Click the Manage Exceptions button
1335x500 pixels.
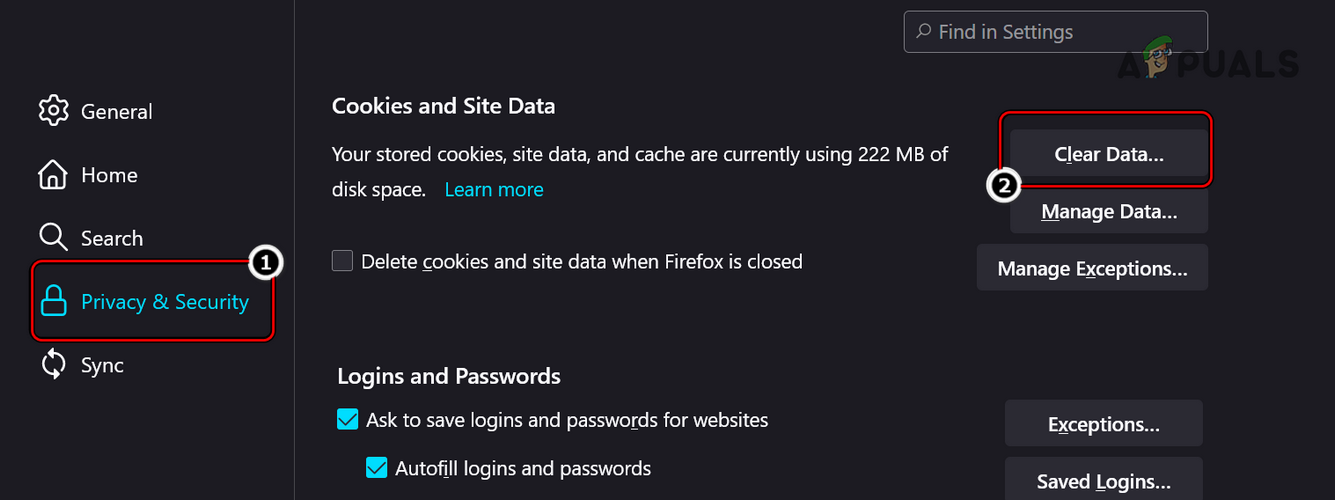(1092, 269)
